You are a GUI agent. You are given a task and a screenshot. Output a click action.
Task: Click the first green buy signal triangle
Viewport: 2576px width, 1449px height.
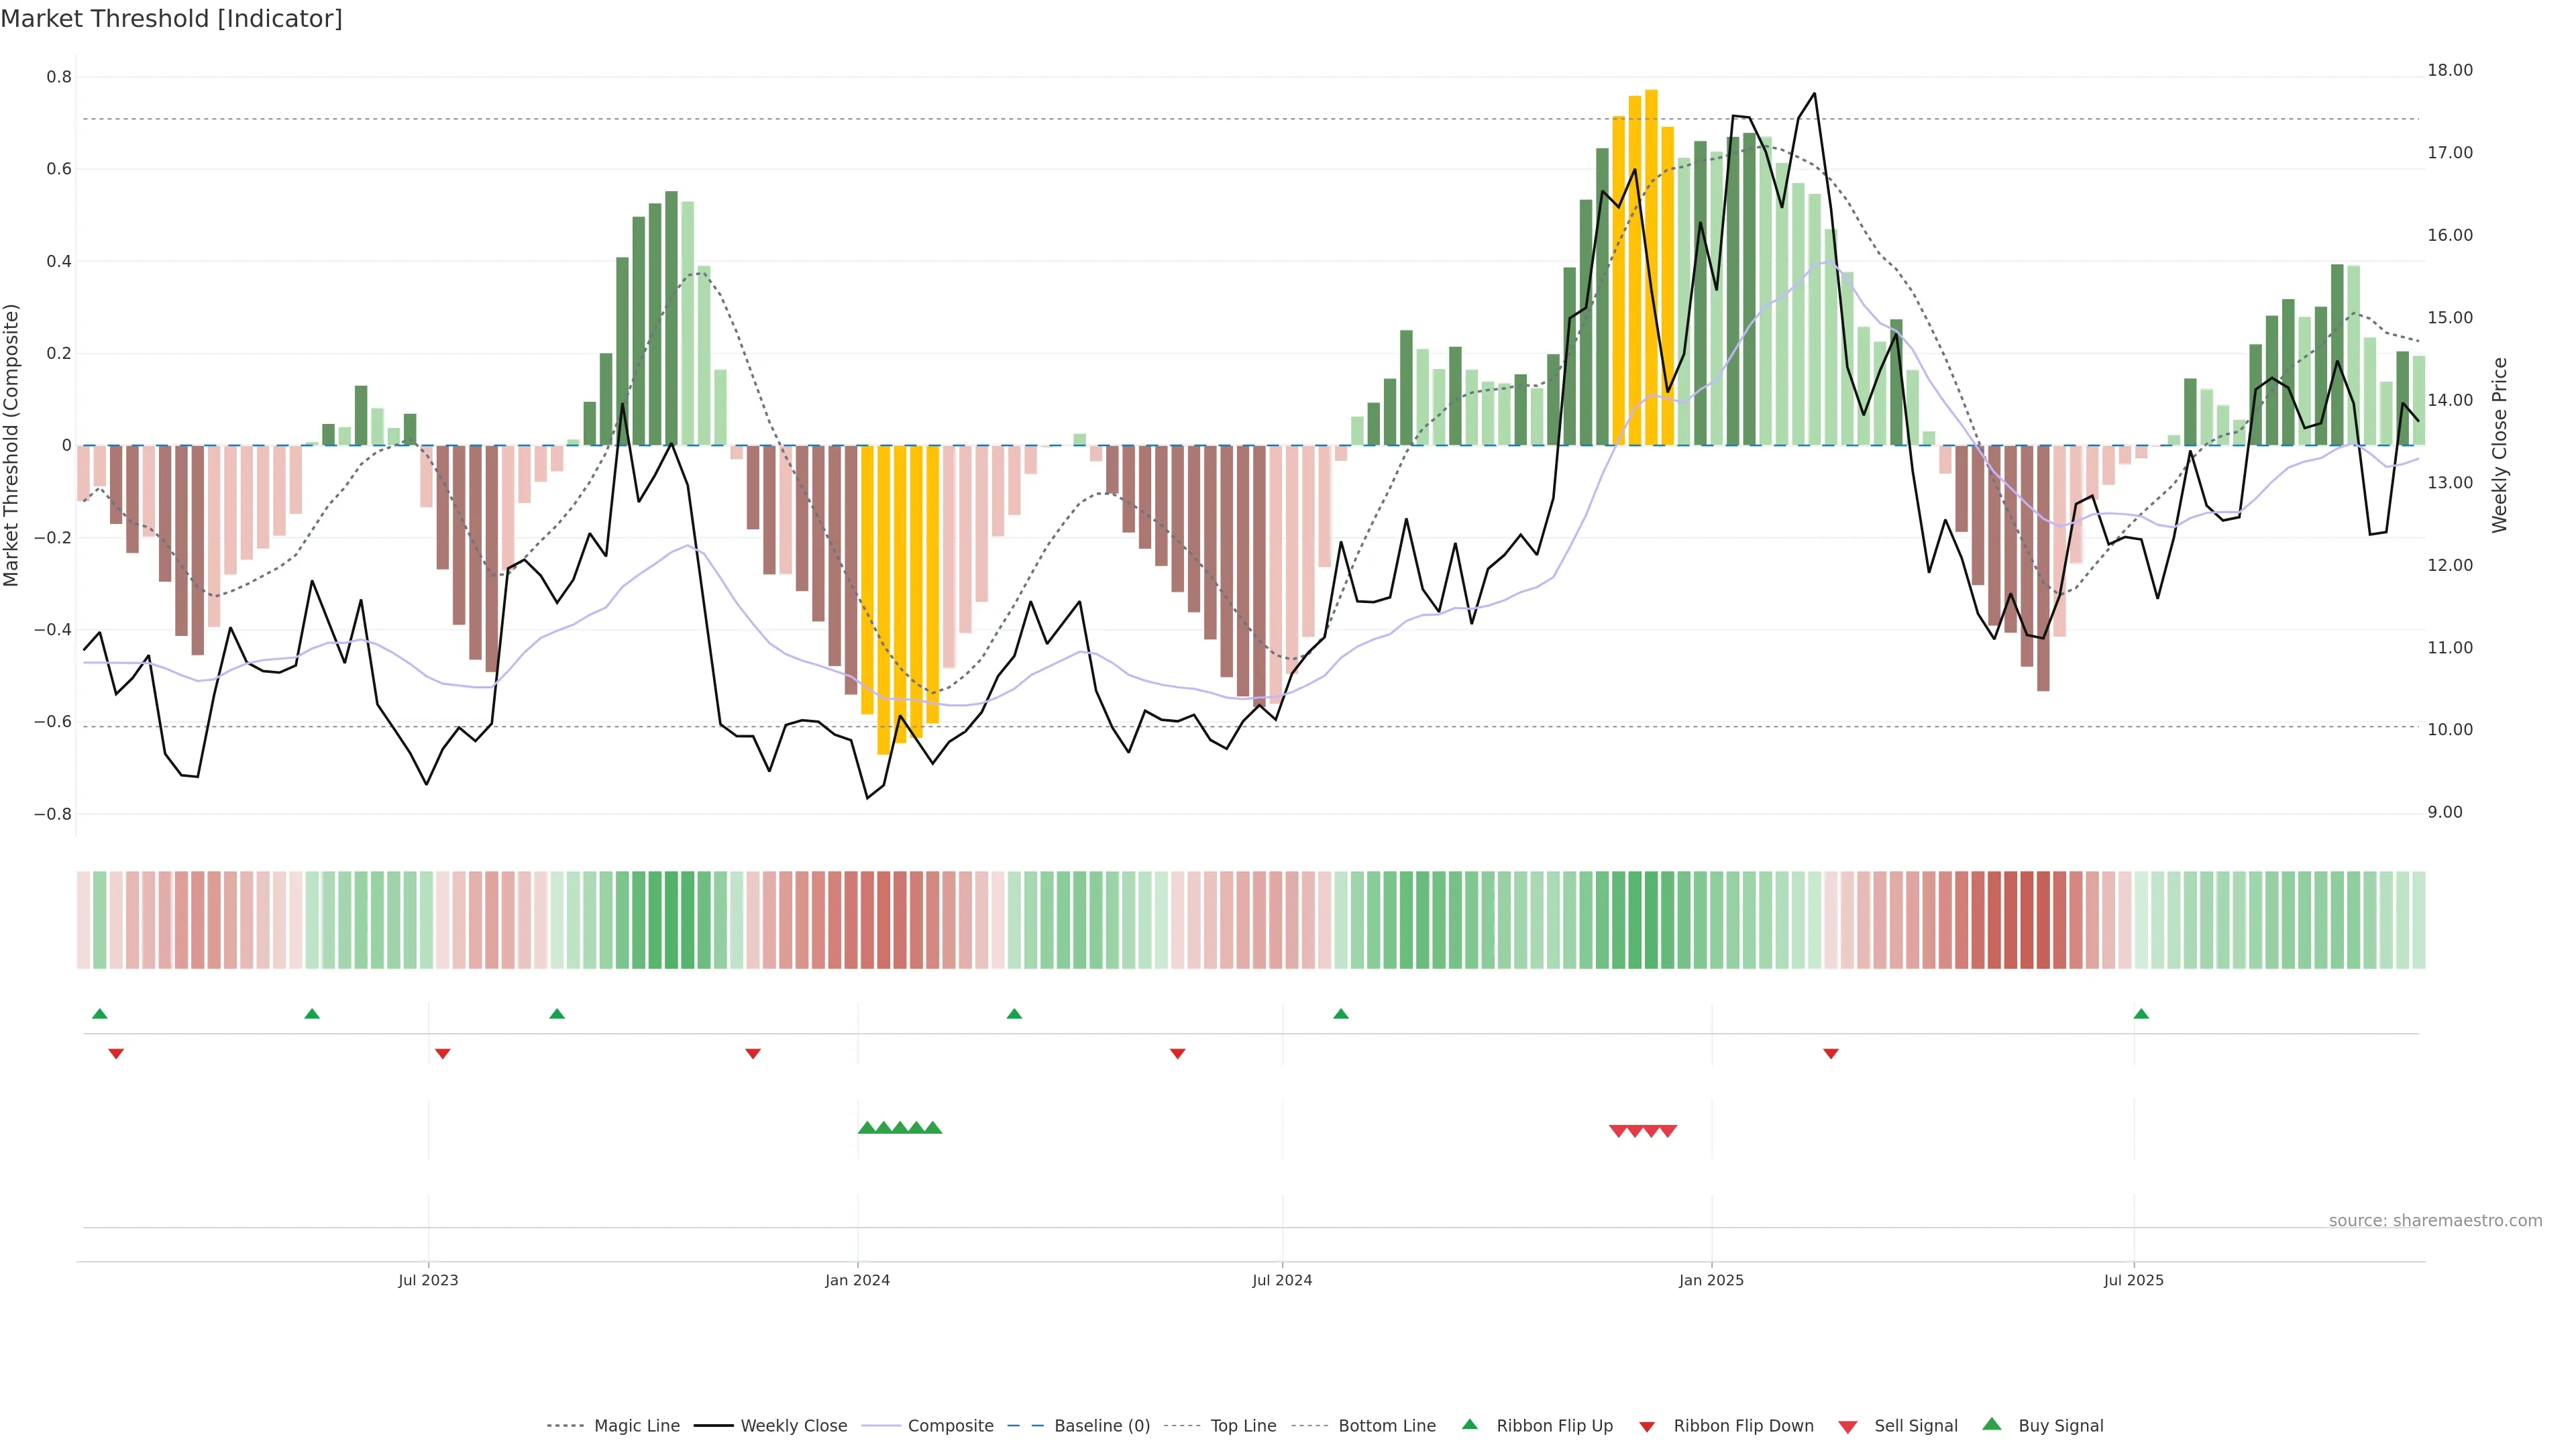pos(867,1128)
